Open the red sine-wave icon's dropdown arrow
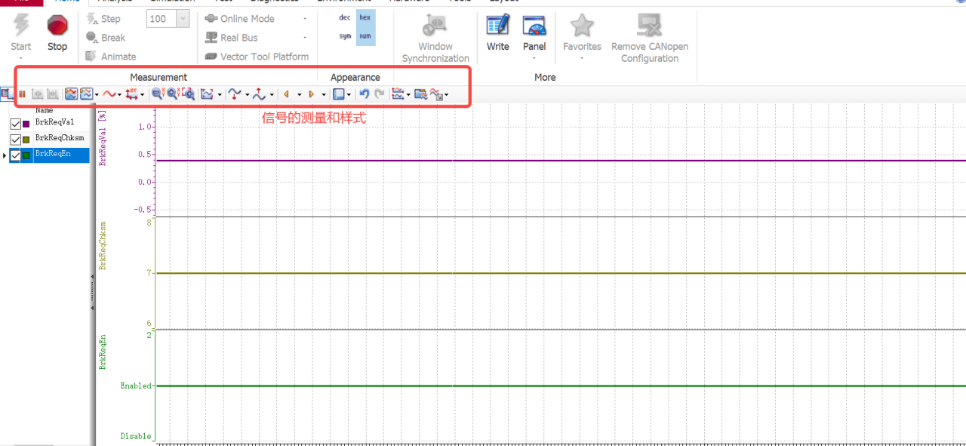Viewport: 966px width, 446px height. click(120, 94)
